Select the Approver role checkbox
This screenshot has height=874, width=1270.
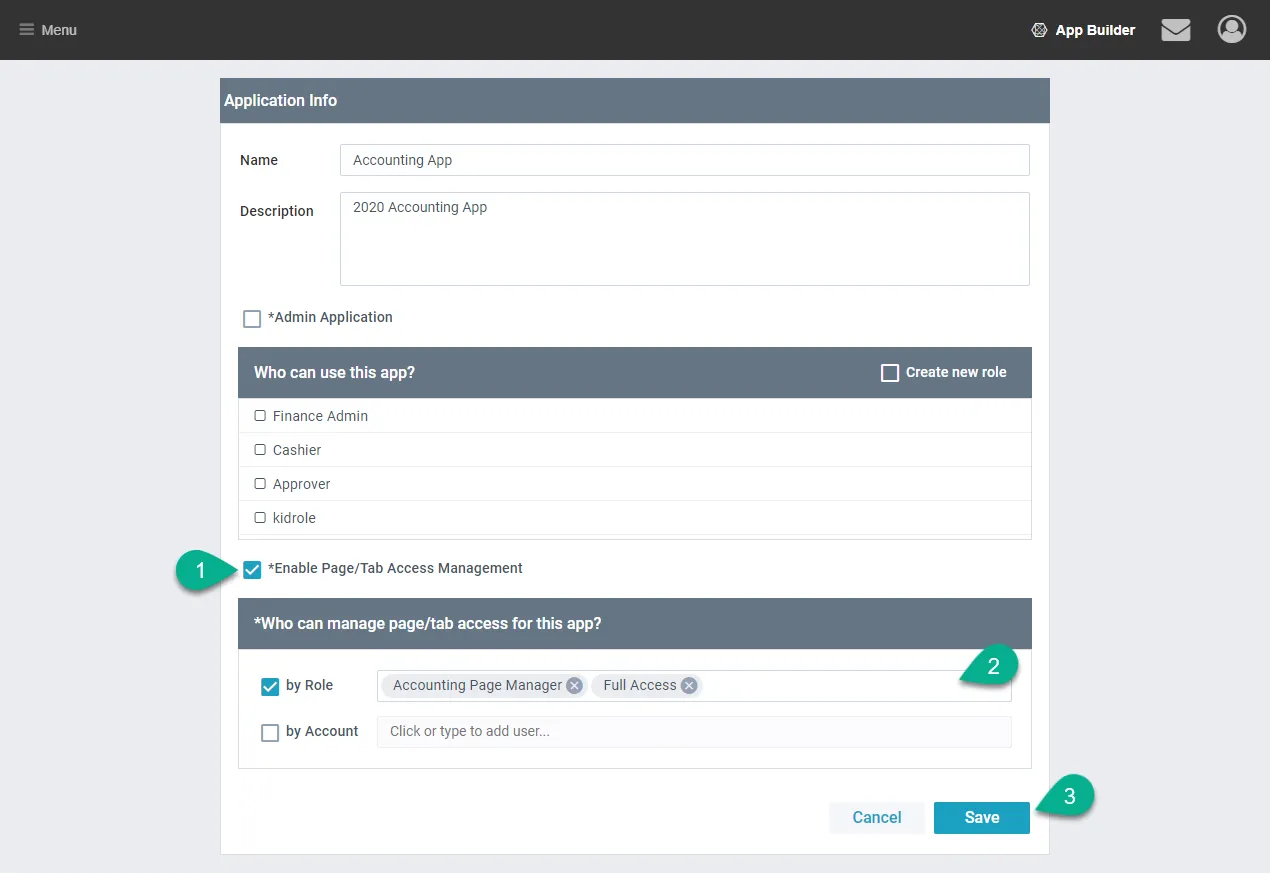tap(260, 484)
